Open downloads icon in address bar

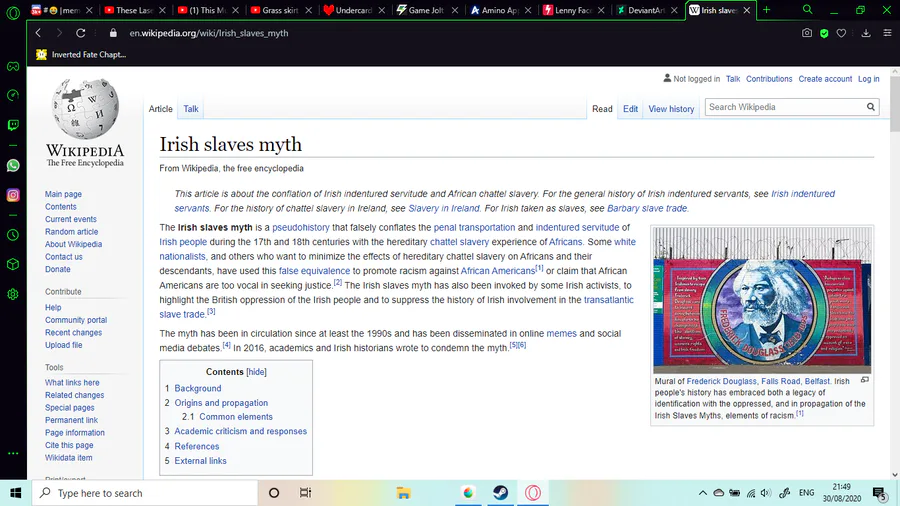(x=866, y=33)
